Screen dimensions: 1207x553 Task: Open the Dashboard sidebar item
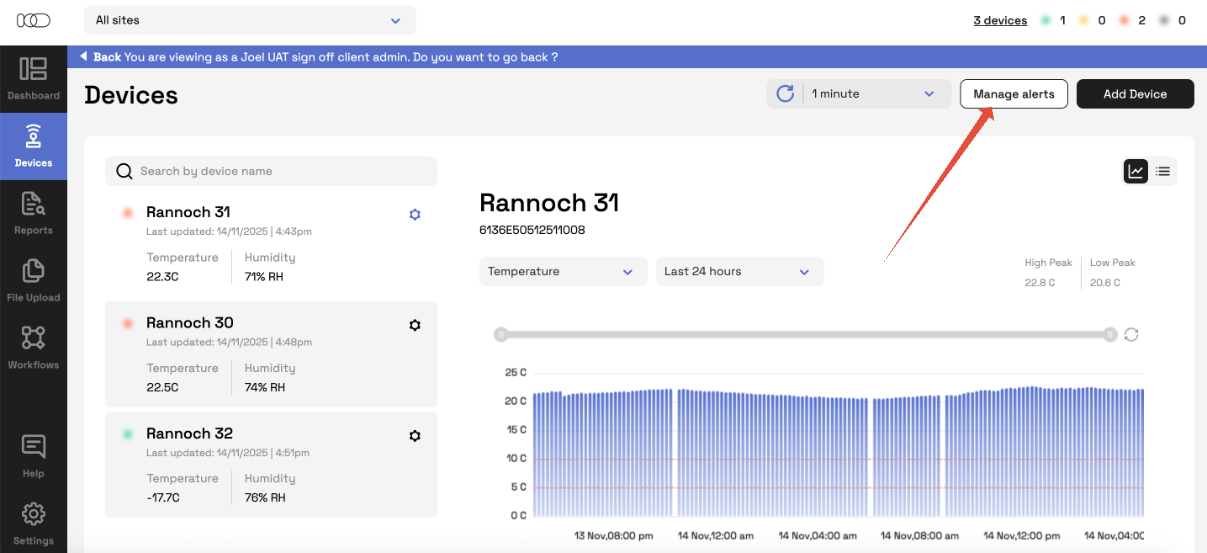pos(33,78)
